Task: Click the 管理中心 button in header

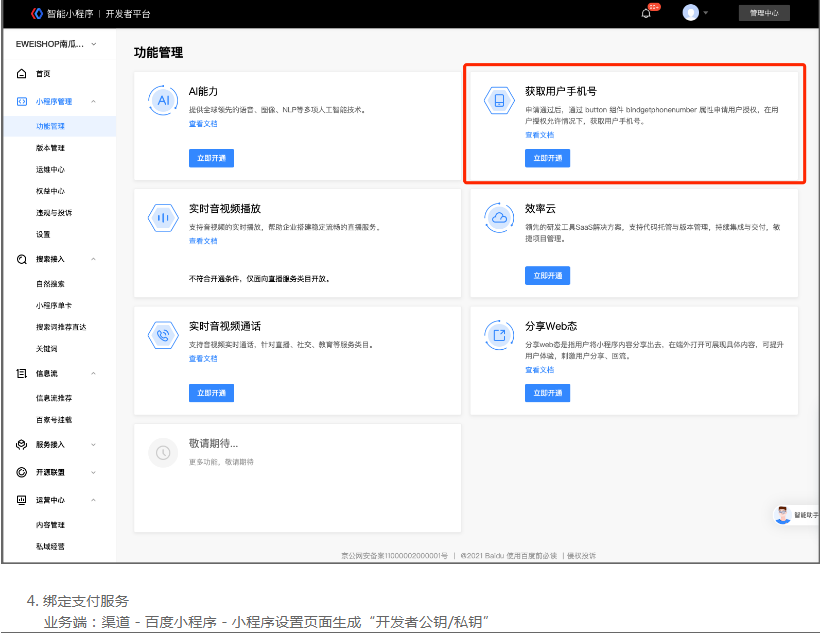Action: click(x=764, y=13)
